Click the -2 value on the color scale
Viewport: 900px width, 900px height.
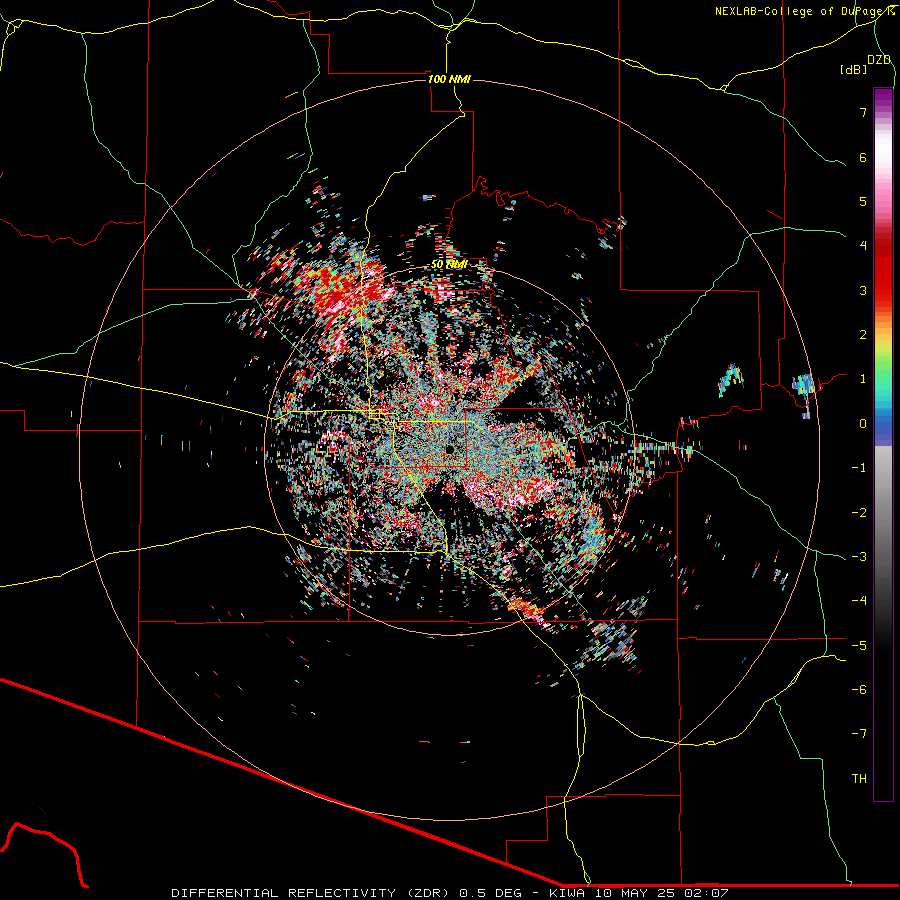point(859,512)
